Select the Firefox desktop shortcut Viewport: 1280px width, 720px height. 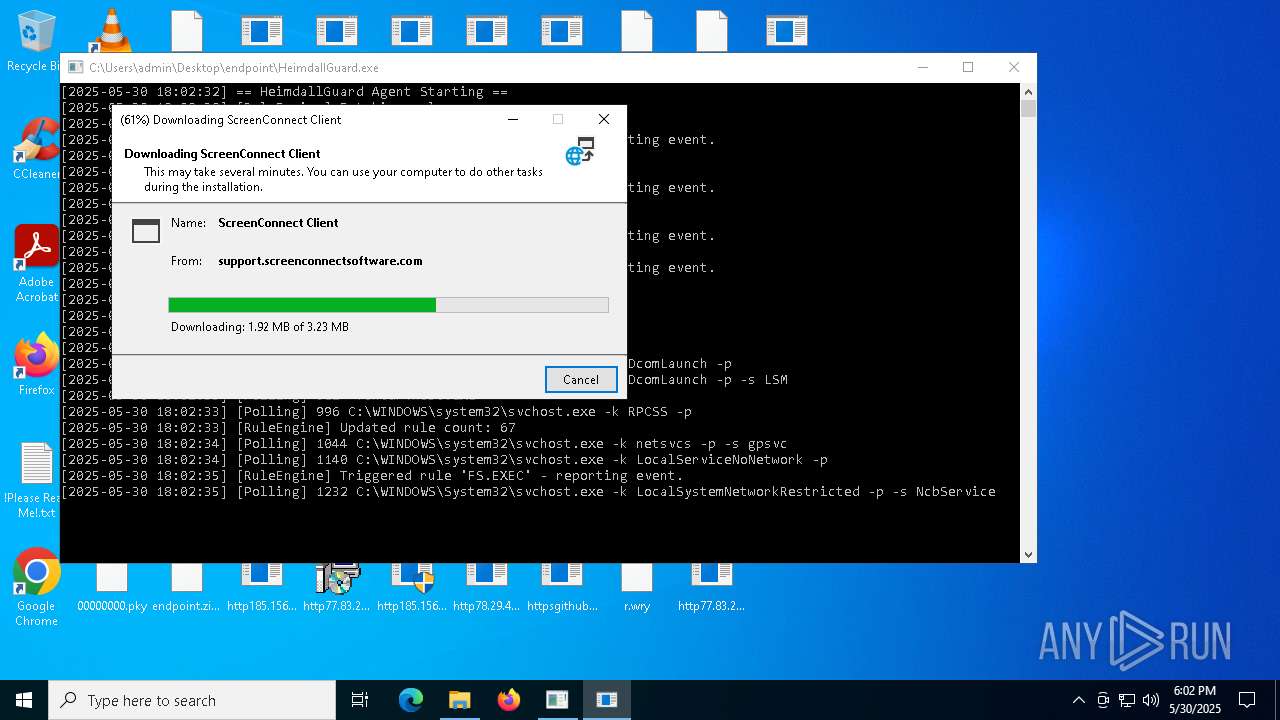[x=36, y=365]
